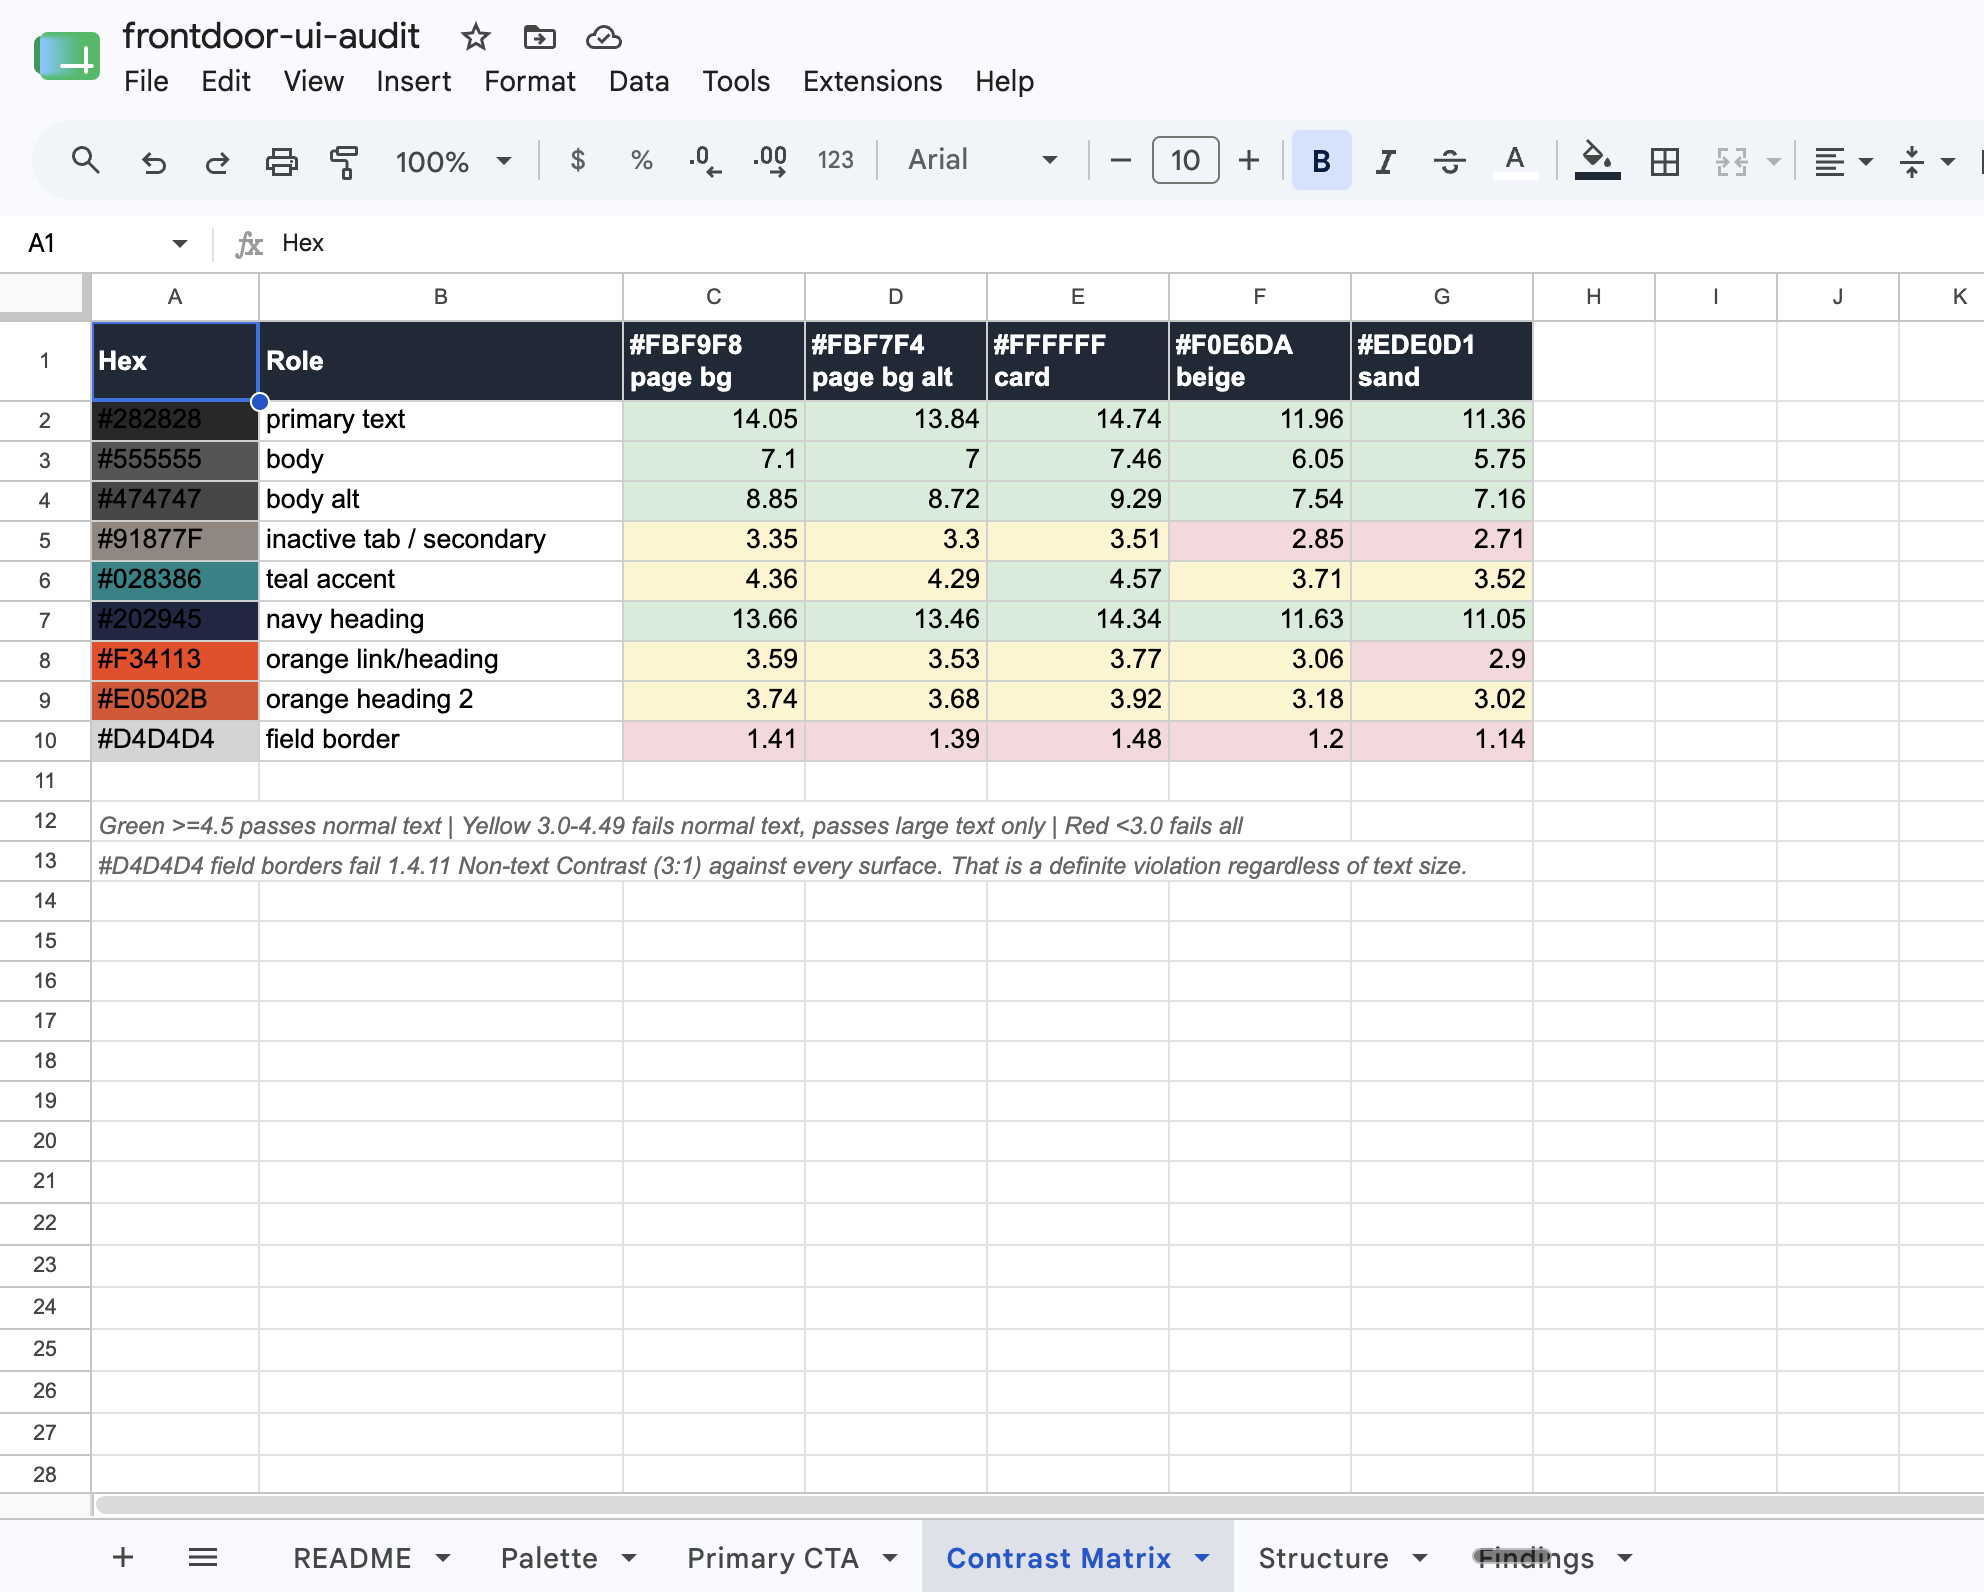Activate the paint format roller icon
1984x1592 pixels.
coord(344,161)
